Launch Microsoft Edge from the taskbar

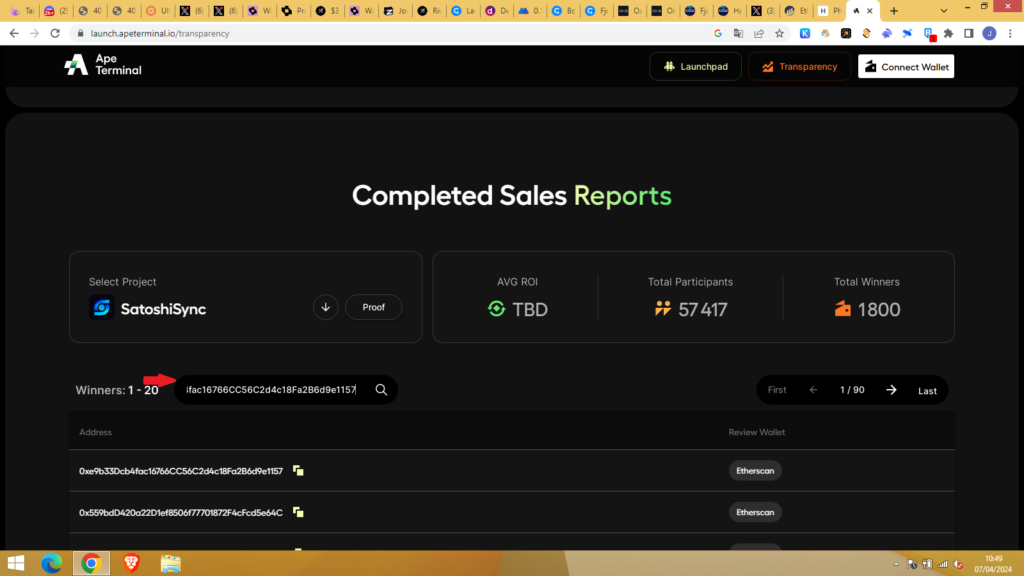[x=52, y=563]
